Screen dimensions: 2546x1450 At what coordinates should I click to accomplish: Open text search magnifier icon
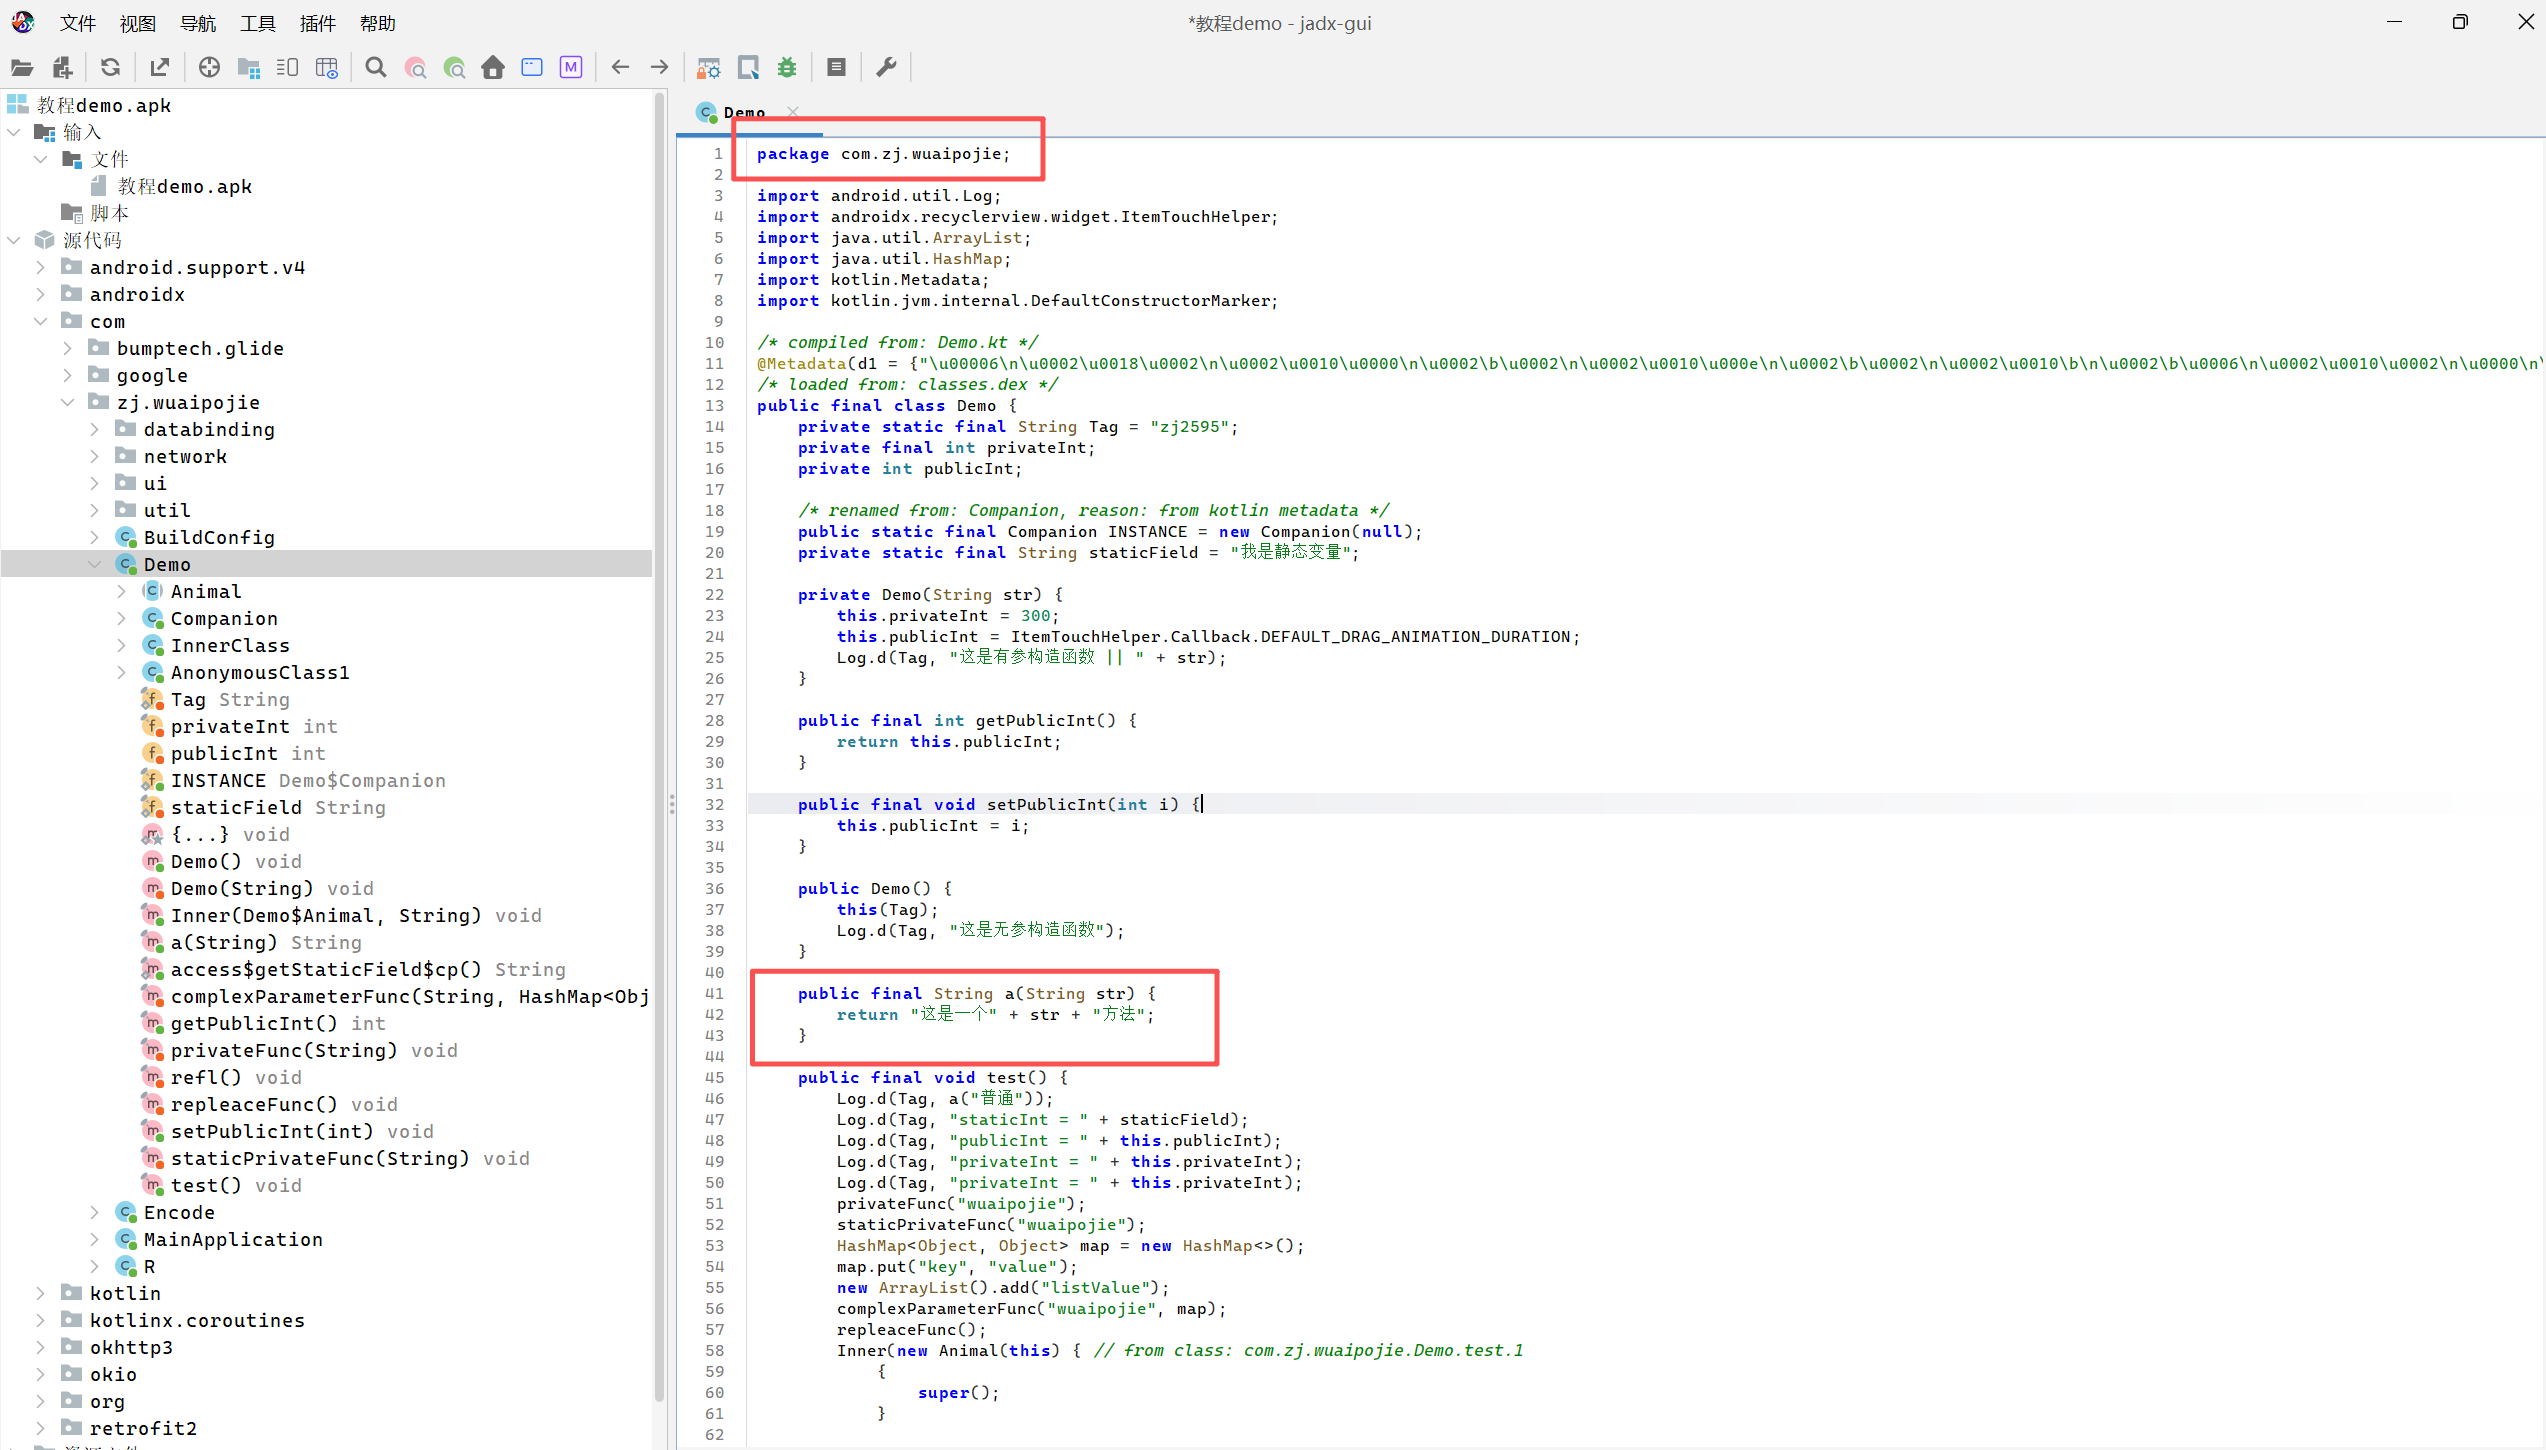[x=376, y=68]
